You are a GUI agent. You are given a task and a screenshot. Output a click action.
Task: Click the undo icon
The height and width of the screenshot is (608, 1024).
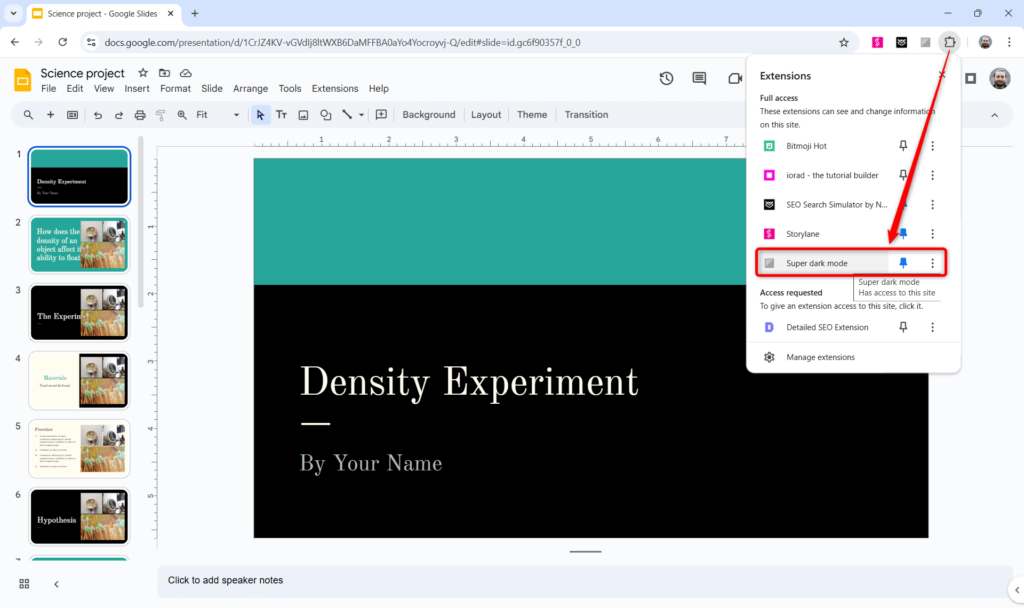[97, 114]
